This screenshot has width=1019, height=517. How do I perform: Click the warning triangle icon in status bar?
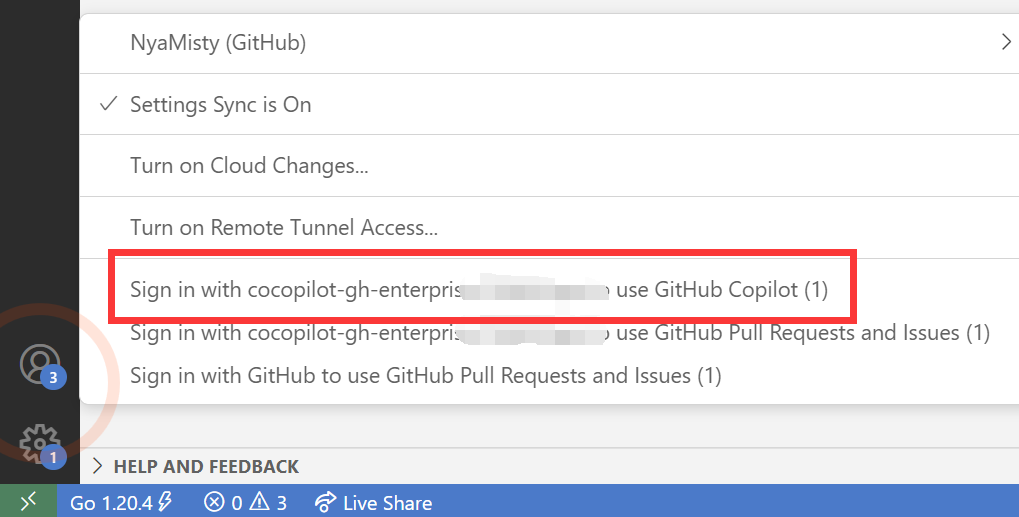coord(259,502)
